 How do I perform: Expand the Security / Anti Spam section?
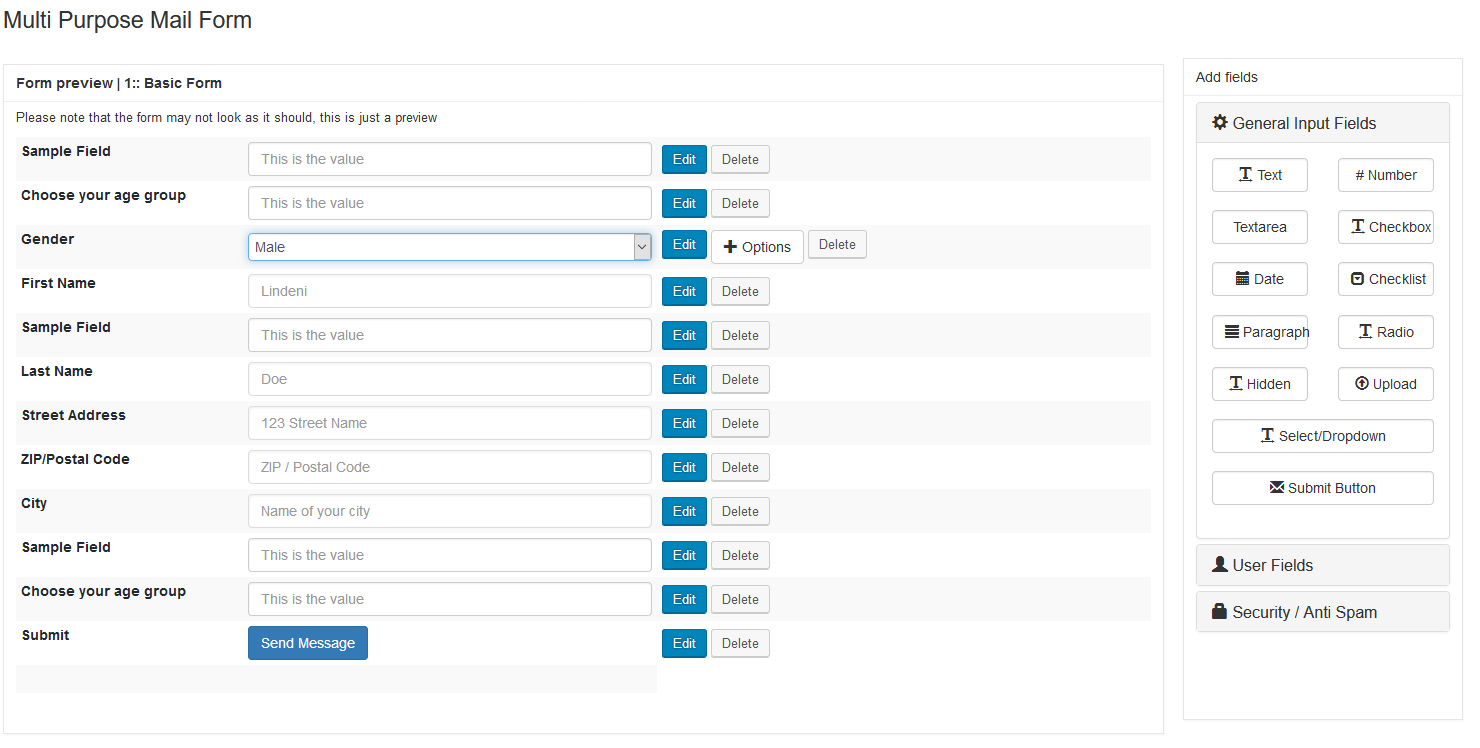coord(1322,612)
